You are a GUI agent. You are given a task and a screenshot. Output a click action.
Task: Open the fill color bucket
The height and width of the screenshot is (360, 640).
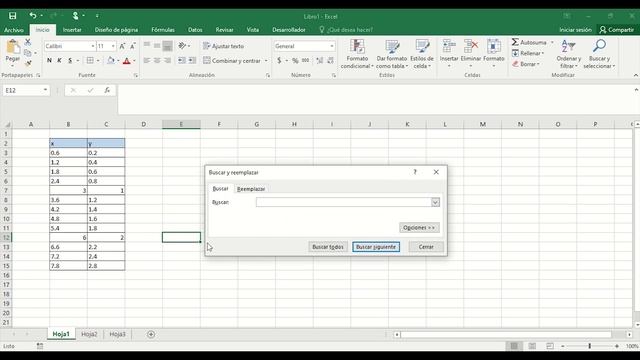[111, 60]
